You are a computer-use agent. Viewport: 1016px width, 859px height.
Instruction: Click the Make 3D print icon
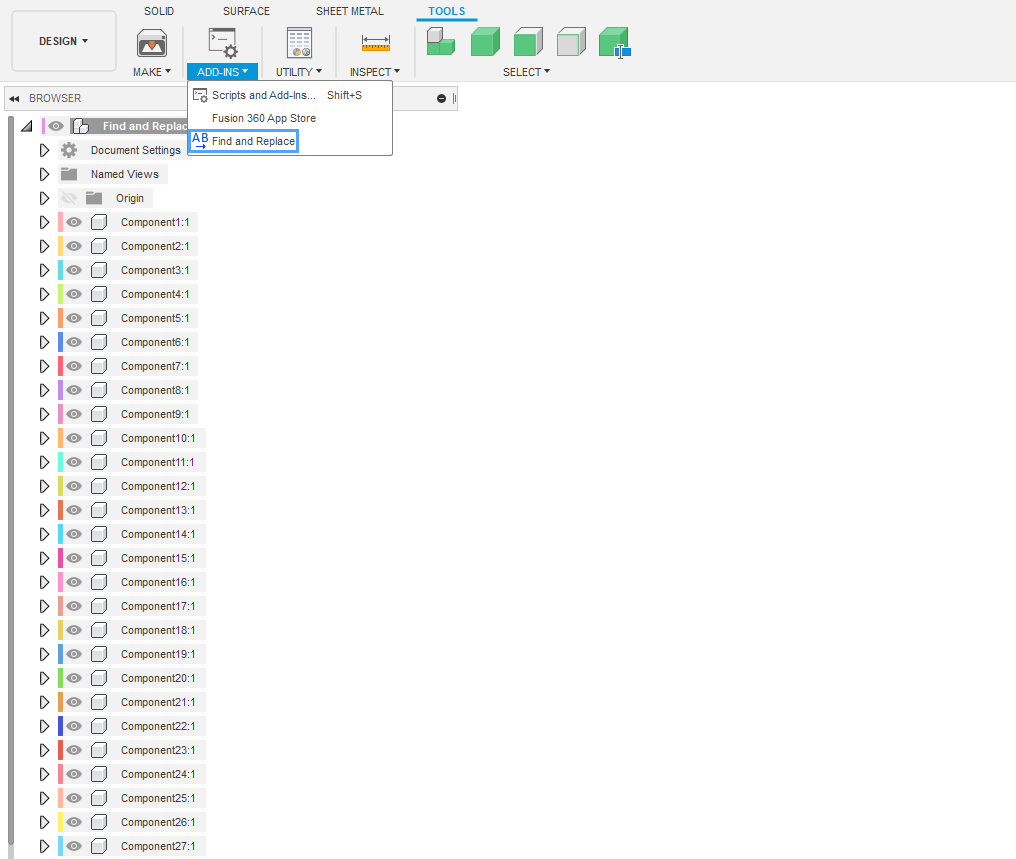pos(152,43)
